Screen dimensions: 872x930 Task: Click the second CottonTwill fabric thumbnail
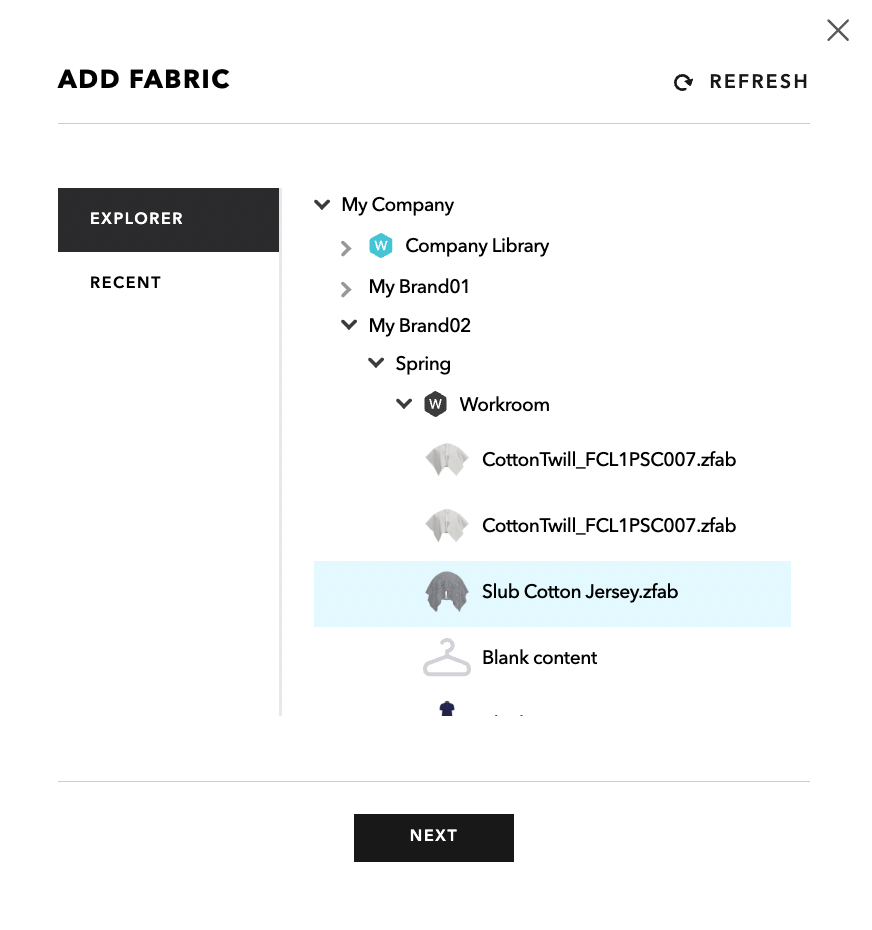click(x=447, y=525)
